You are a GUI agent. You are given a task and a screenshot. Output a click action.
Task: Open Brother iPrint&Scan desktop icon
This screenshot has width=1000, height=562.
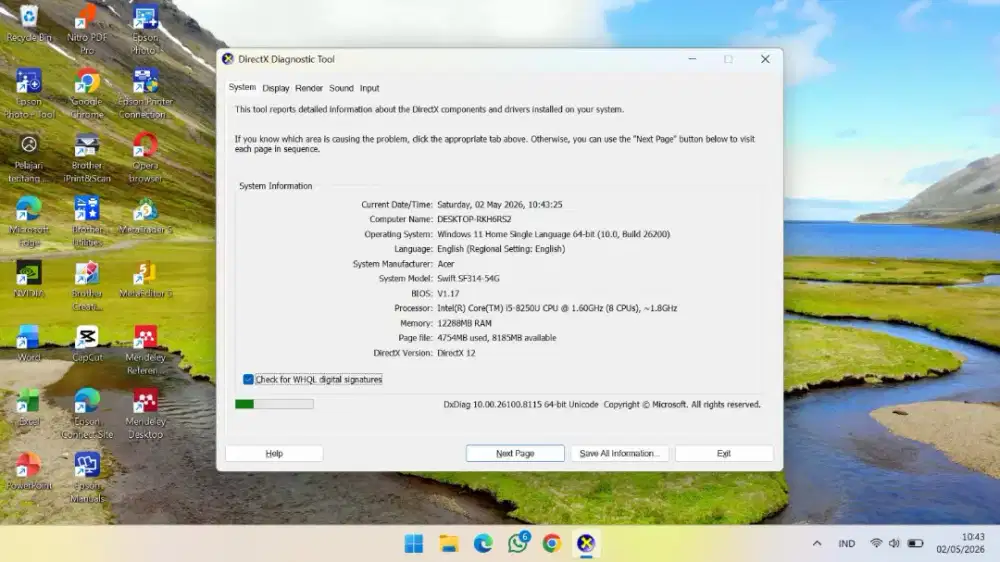click(87, 158)
